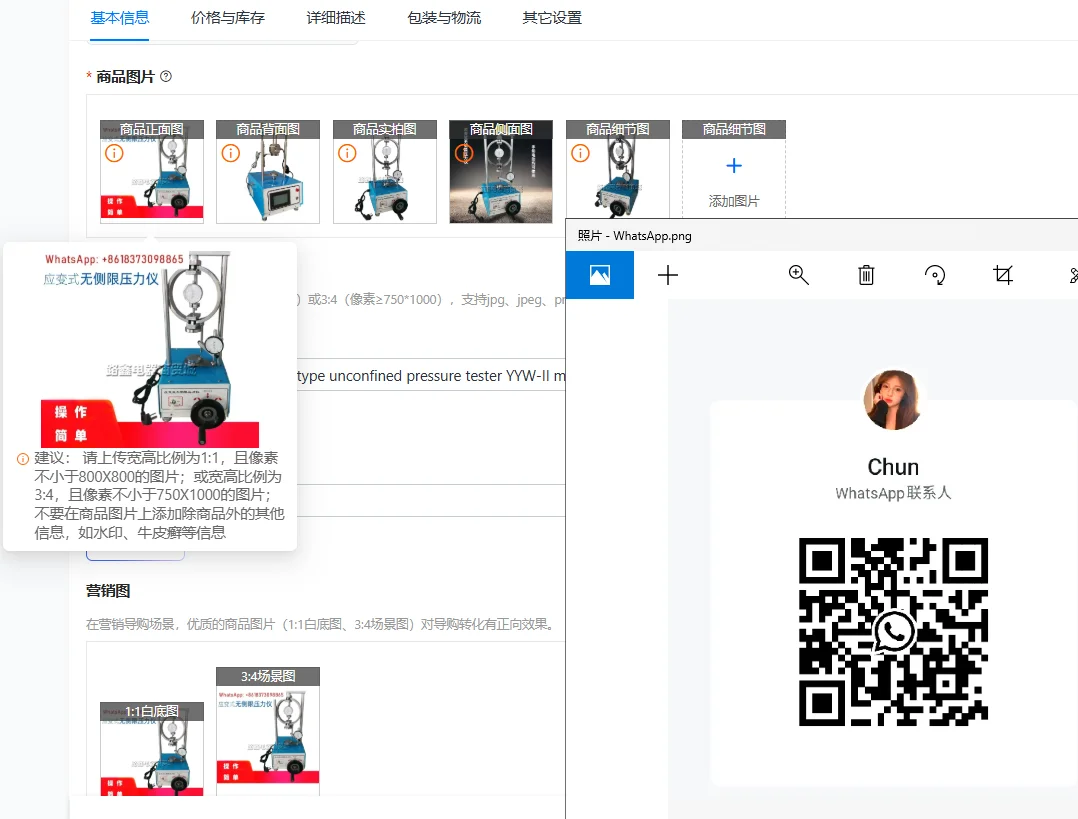This screenshot has width=1078, height=819.
Task: Select the 商品正面图 thumbnail
Action: pos(152,172)
